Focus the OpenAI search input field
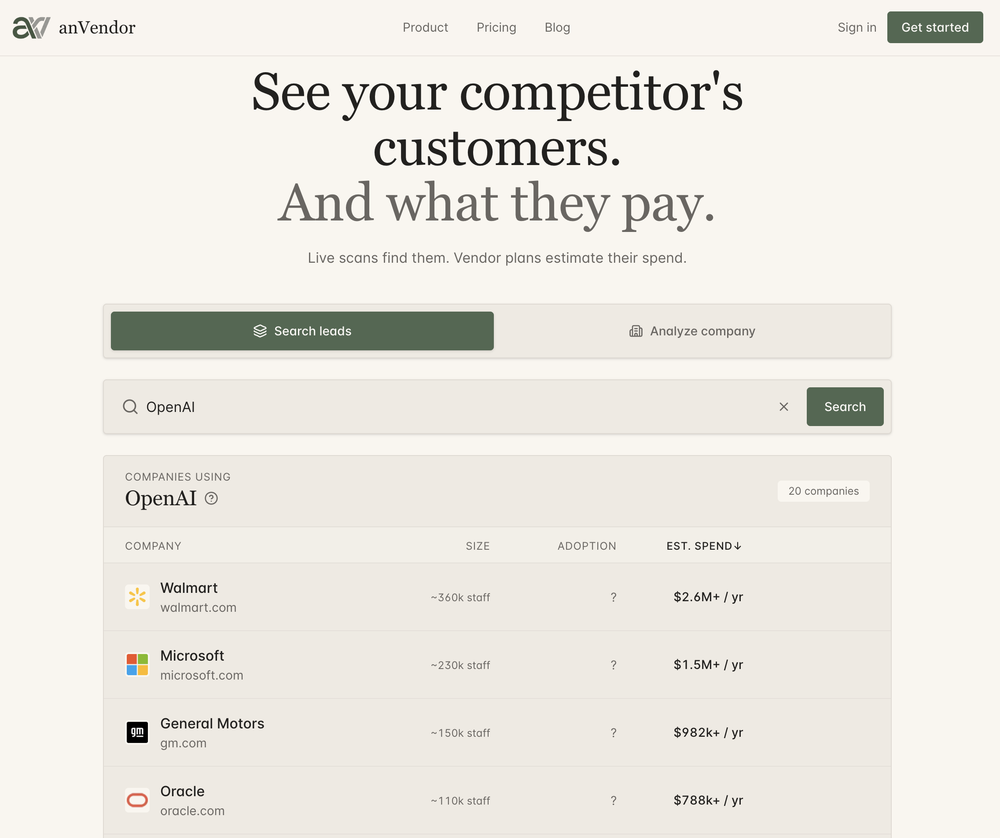 pyautogui.click(x=455, y=407)
